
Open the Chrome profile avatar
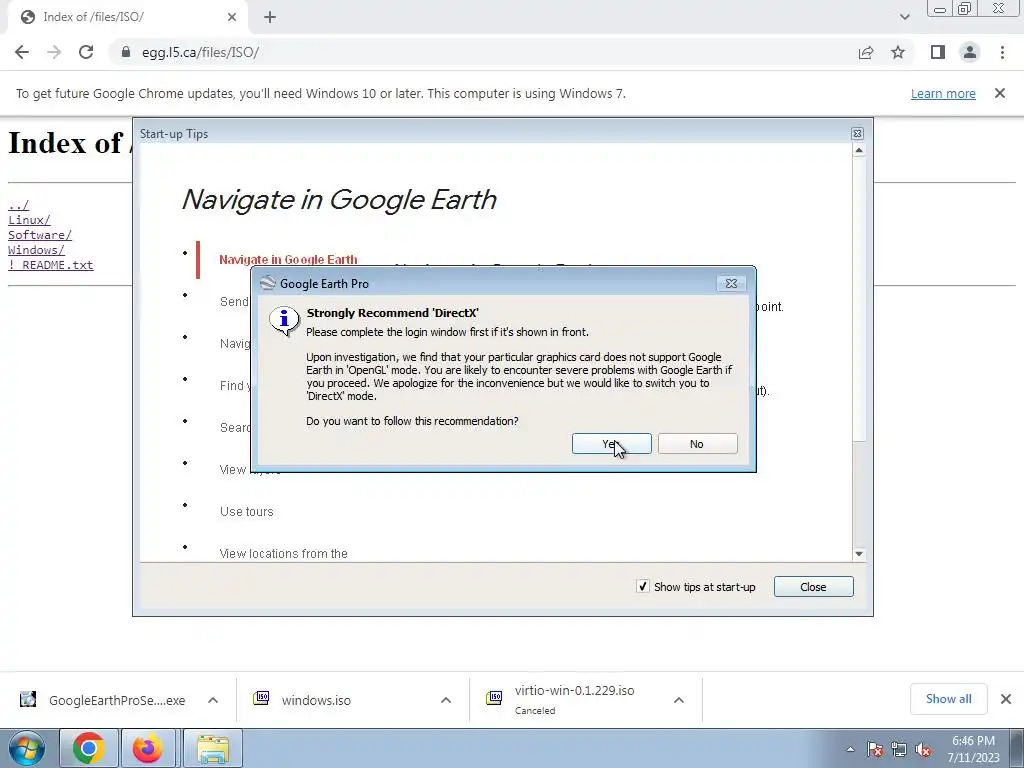(970, 52)
